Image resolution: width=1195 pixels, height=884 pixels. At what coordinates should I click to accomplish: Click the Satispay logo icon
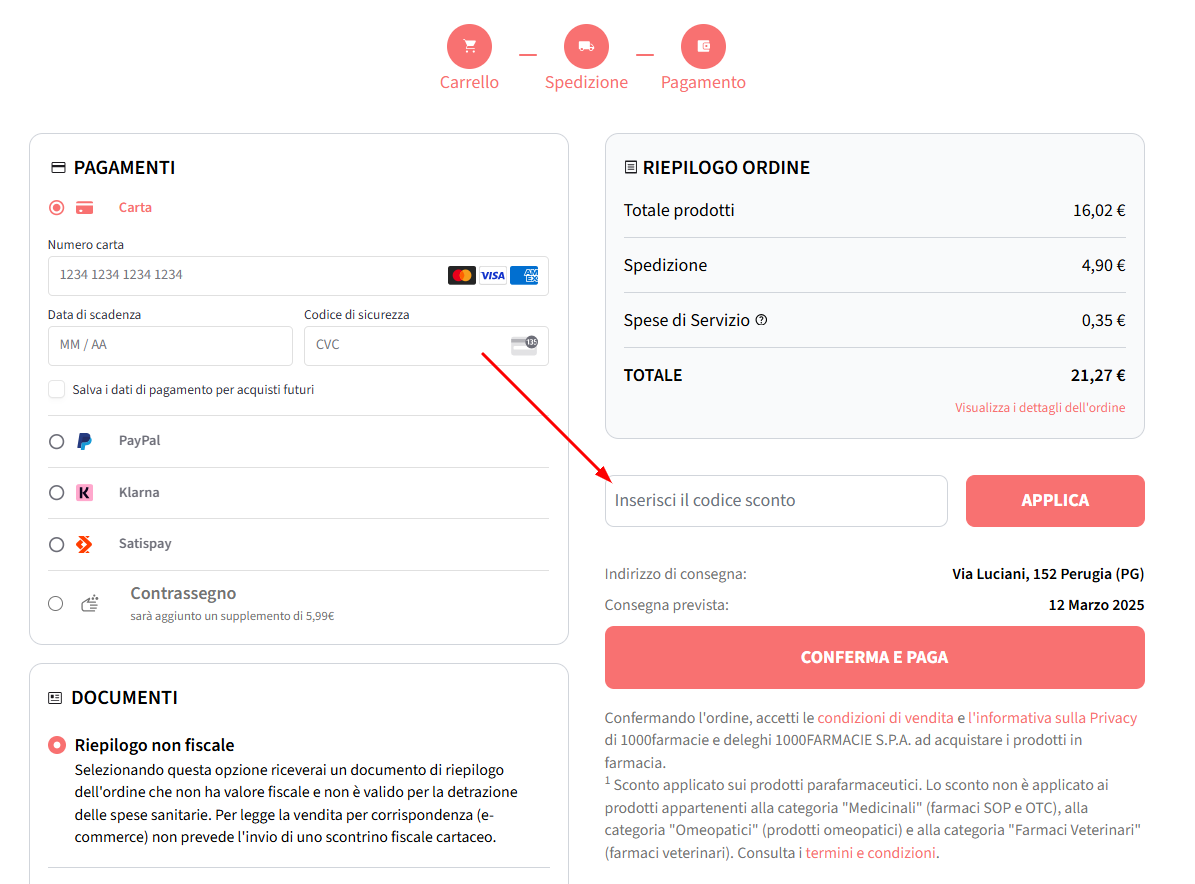point(85,544)
